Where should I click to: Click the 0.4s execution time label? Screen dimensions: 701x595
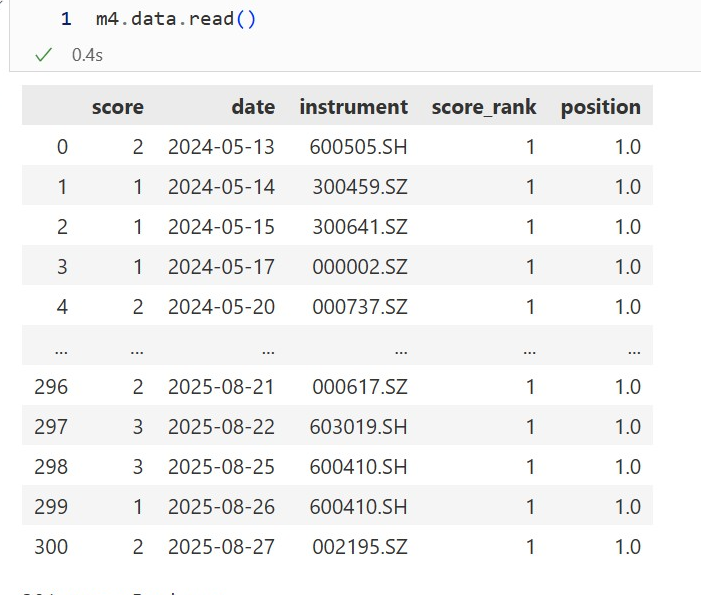[x=87, y=55]
